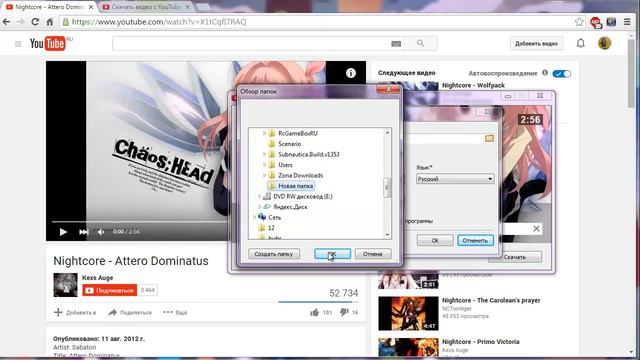Open the YouTube guide hamburger menu
The height and width of the screenshot is (360, 640).
tap(18, 44)
